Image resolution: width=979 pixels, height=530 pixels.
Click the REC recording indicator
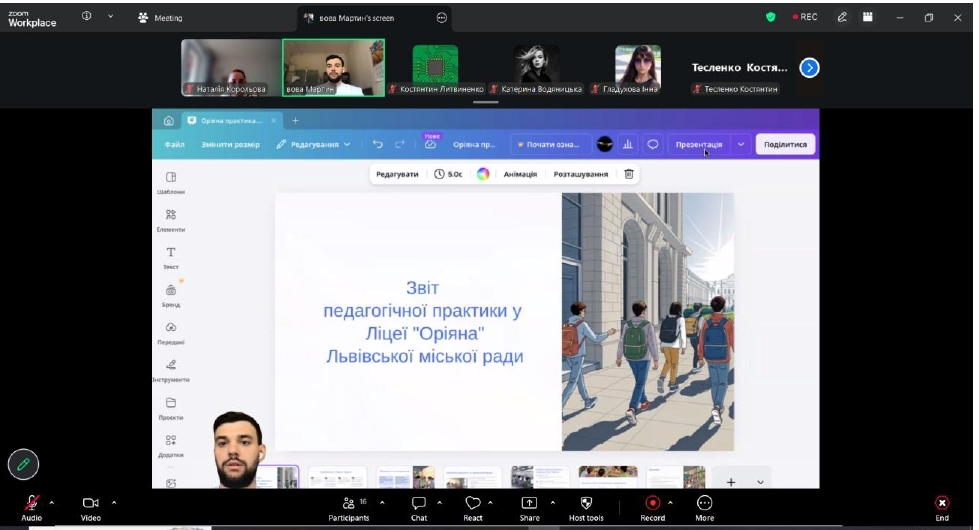pyautogui.click(x=805, y=17)
